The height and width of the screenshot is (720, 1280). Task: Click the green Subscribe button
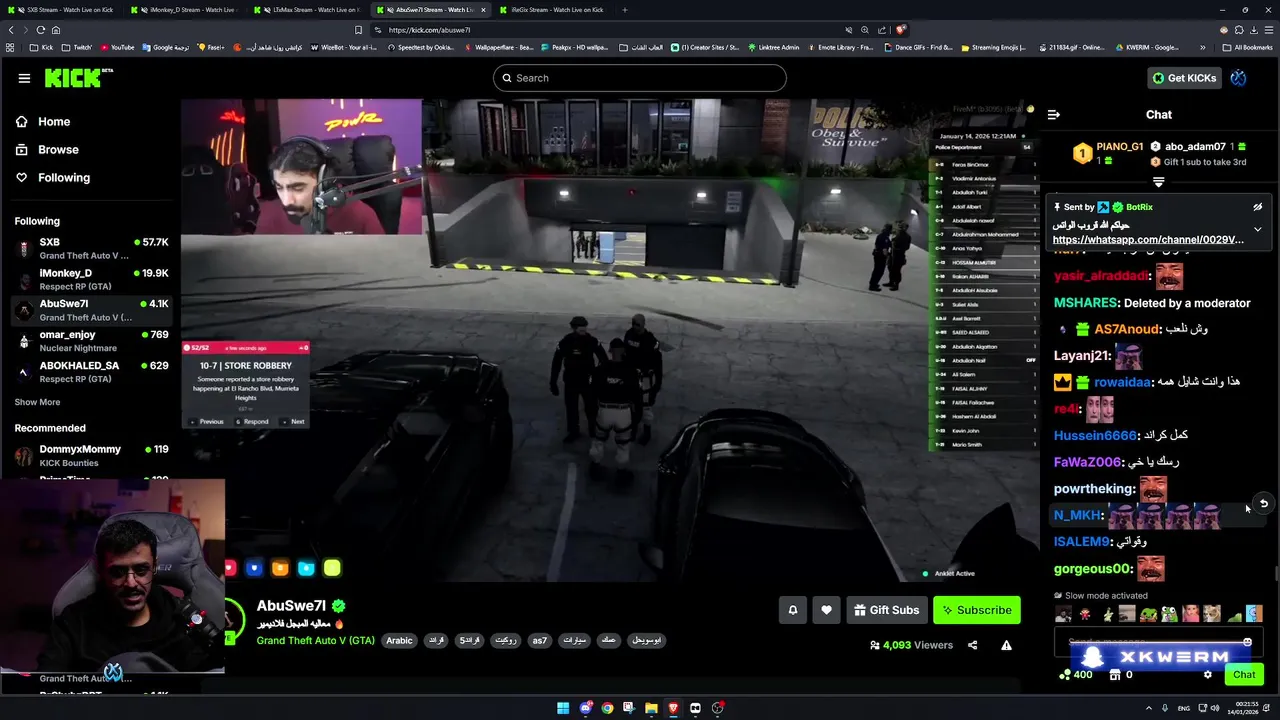977,610
